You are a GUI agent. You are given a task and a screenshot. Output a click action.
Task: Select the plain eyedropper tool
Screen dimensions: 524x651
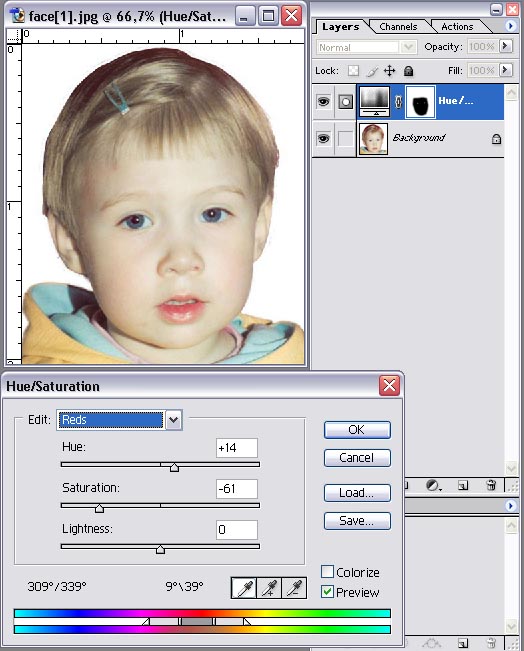coord(244,588)
